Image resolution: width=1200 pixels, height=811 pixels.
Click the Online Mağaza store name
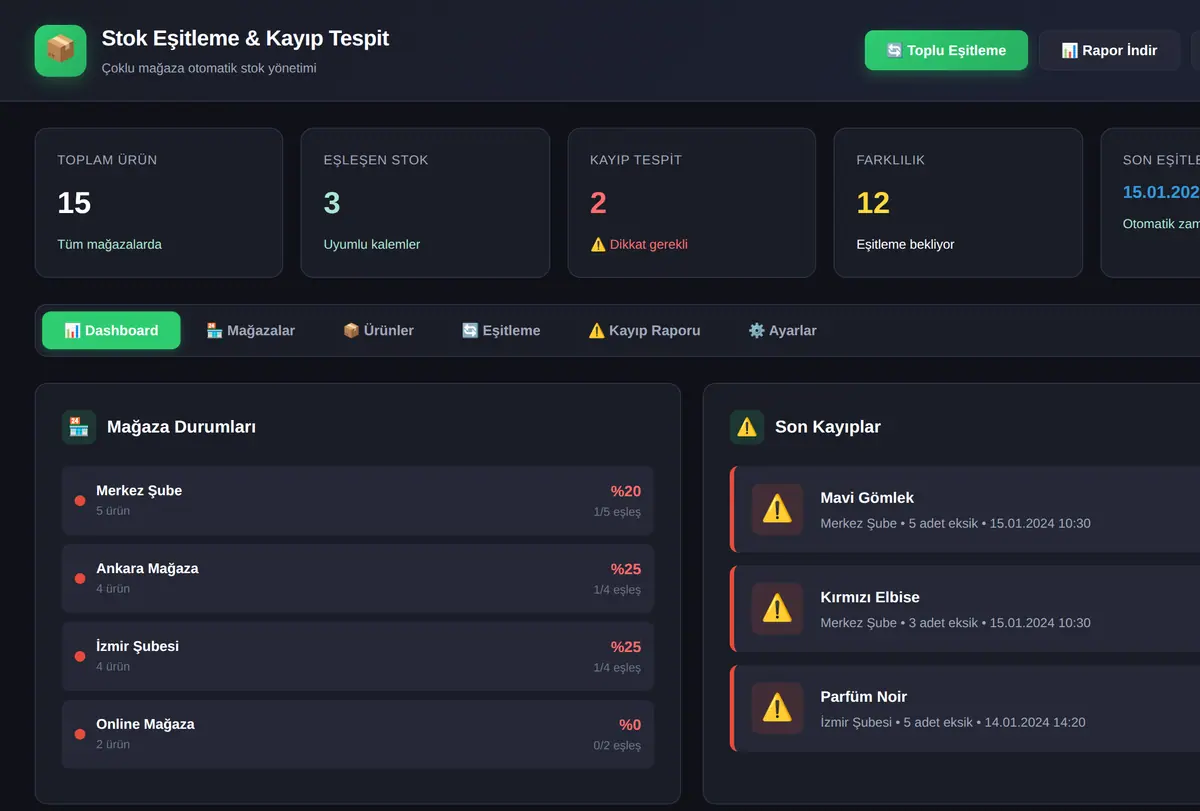[x=145, y=724]
